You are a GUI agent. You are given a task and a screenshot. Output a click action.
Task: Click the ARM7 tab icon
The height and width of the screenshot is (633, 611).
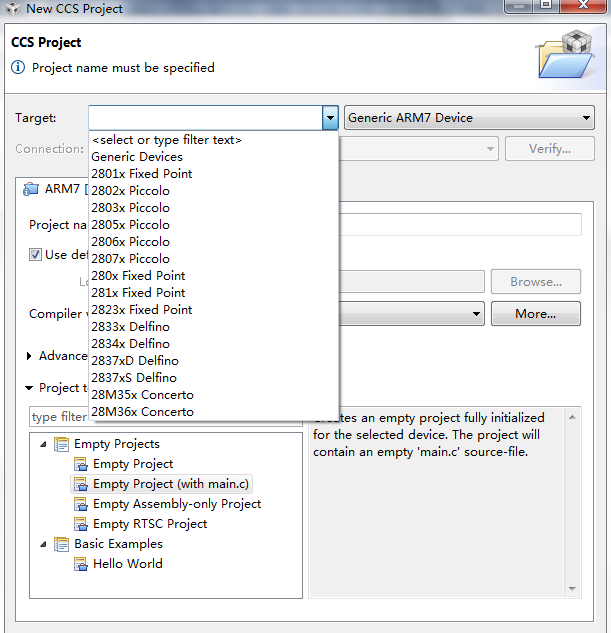(x=31, y=189)
